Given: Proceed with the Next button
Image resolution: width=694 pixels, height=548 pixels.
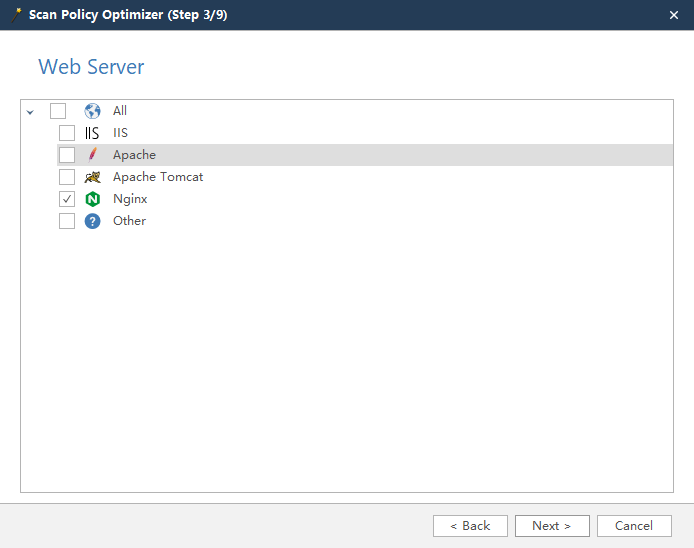Looking at the screenshot, I should [552, 526].
